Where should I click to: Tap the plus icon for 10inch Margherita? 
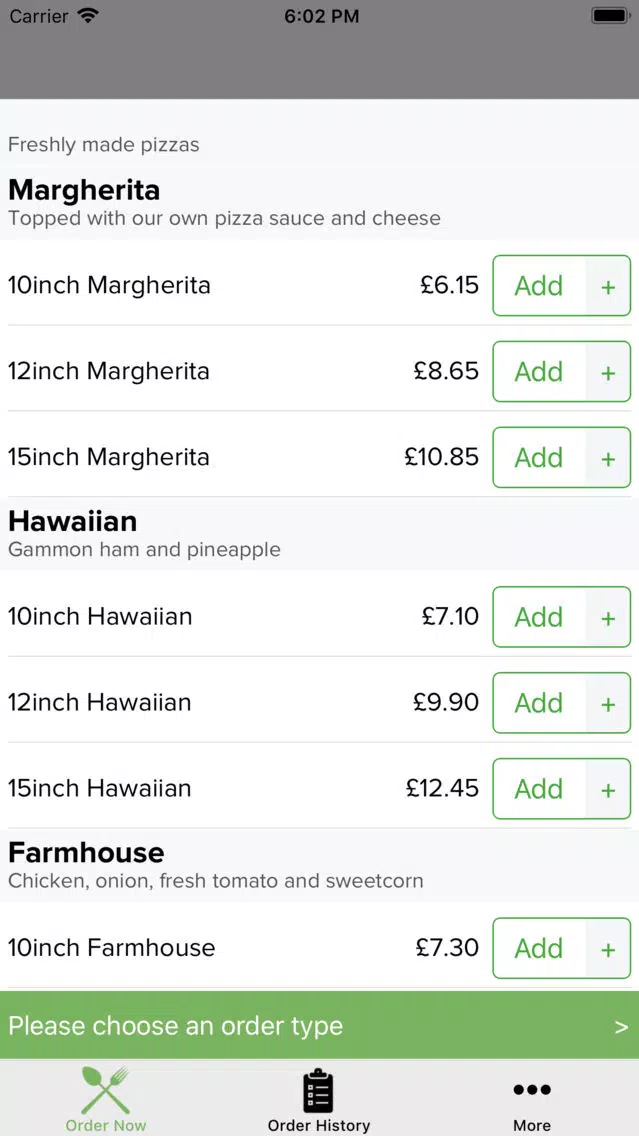pyautogui.click(x=608, y=286)
